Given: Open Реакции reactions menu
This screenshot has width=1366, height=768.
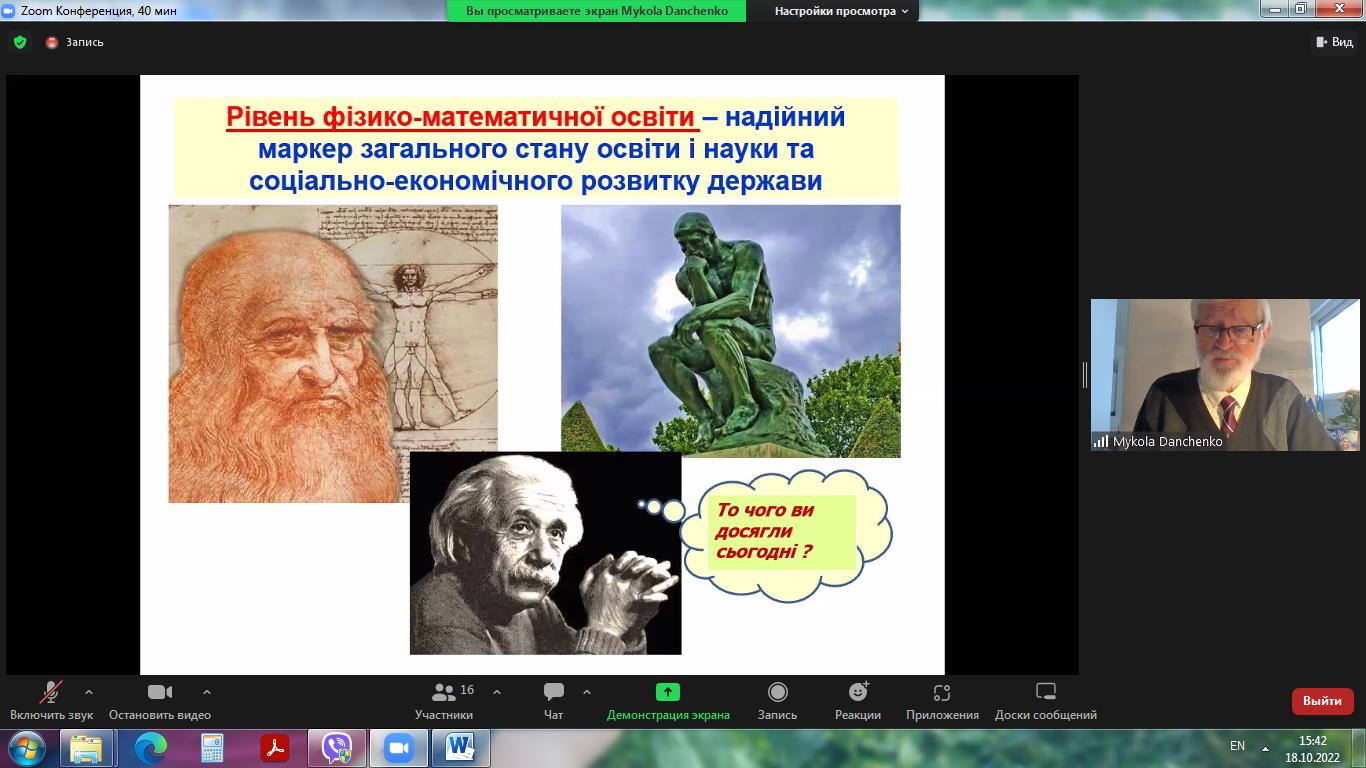Looking at the screenshot, I should click(858, 701).
